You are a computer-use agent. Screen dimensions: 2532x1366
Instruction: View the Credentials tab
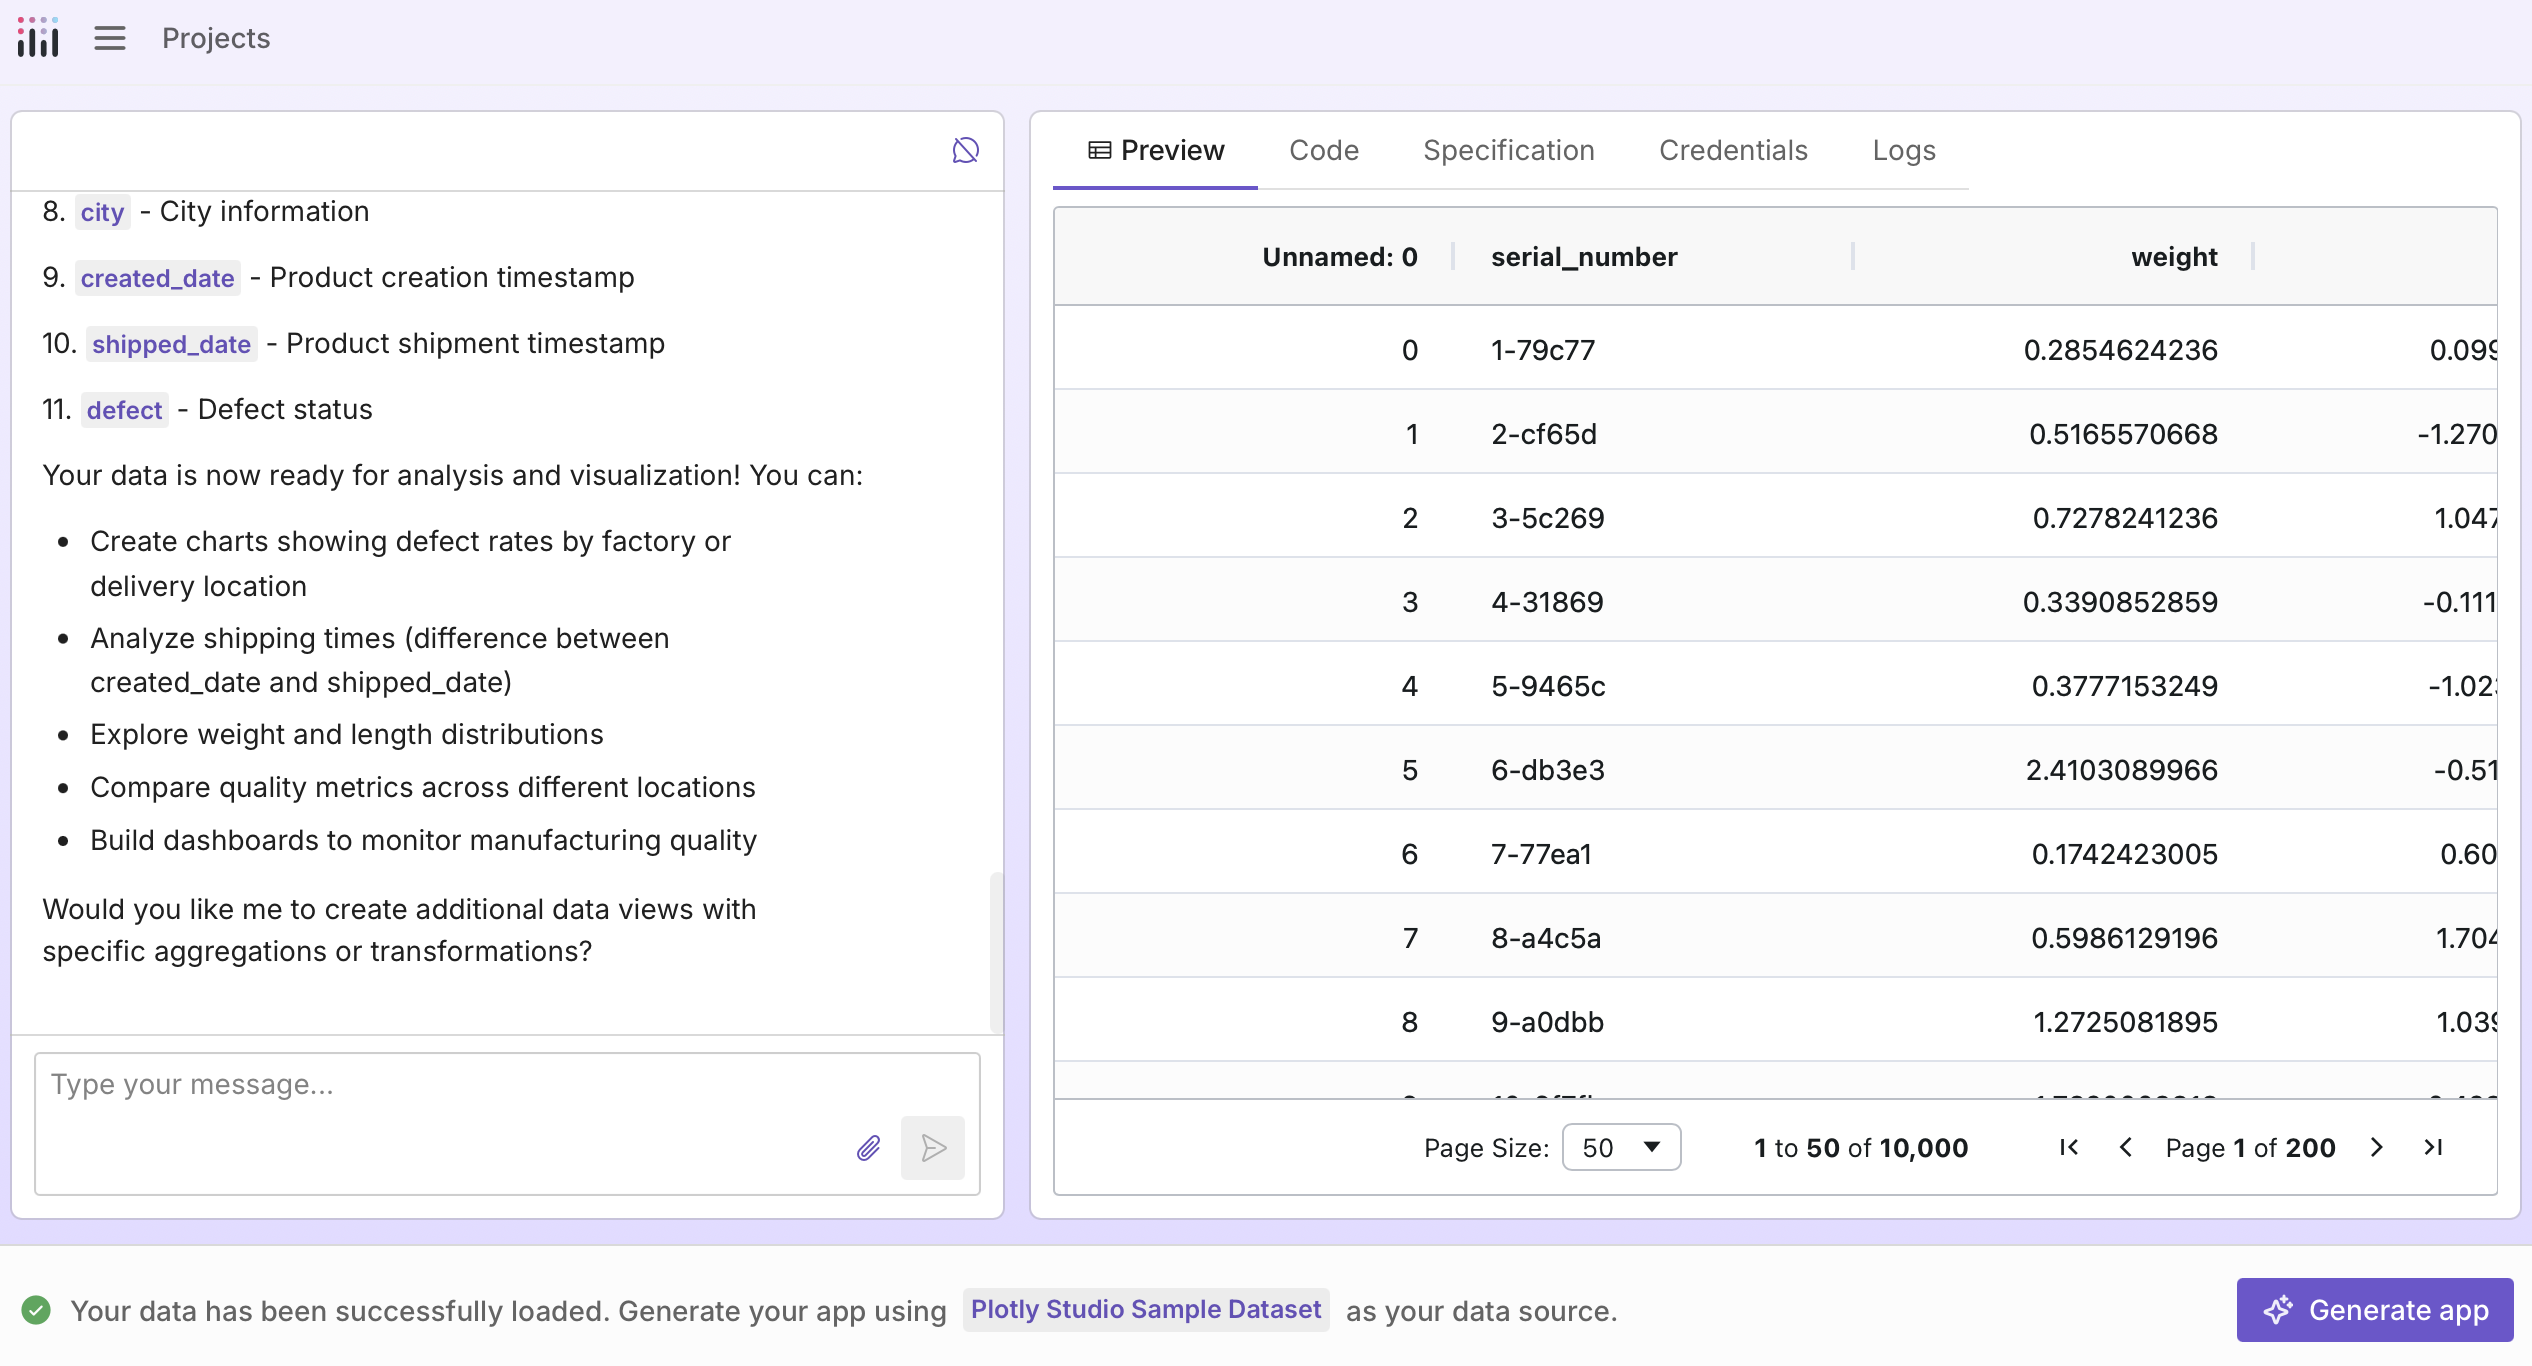pyautogui.click(x=1733, y=150)
